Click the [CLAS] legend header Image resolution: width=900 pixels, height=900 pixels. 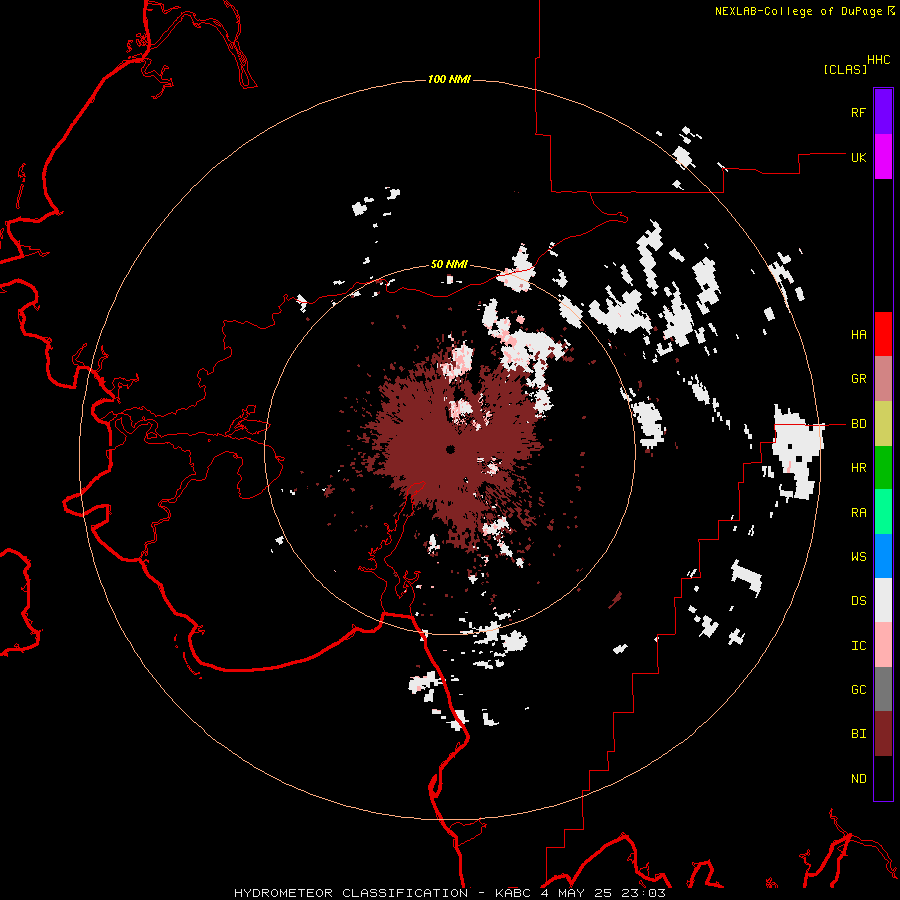[845, 69]
